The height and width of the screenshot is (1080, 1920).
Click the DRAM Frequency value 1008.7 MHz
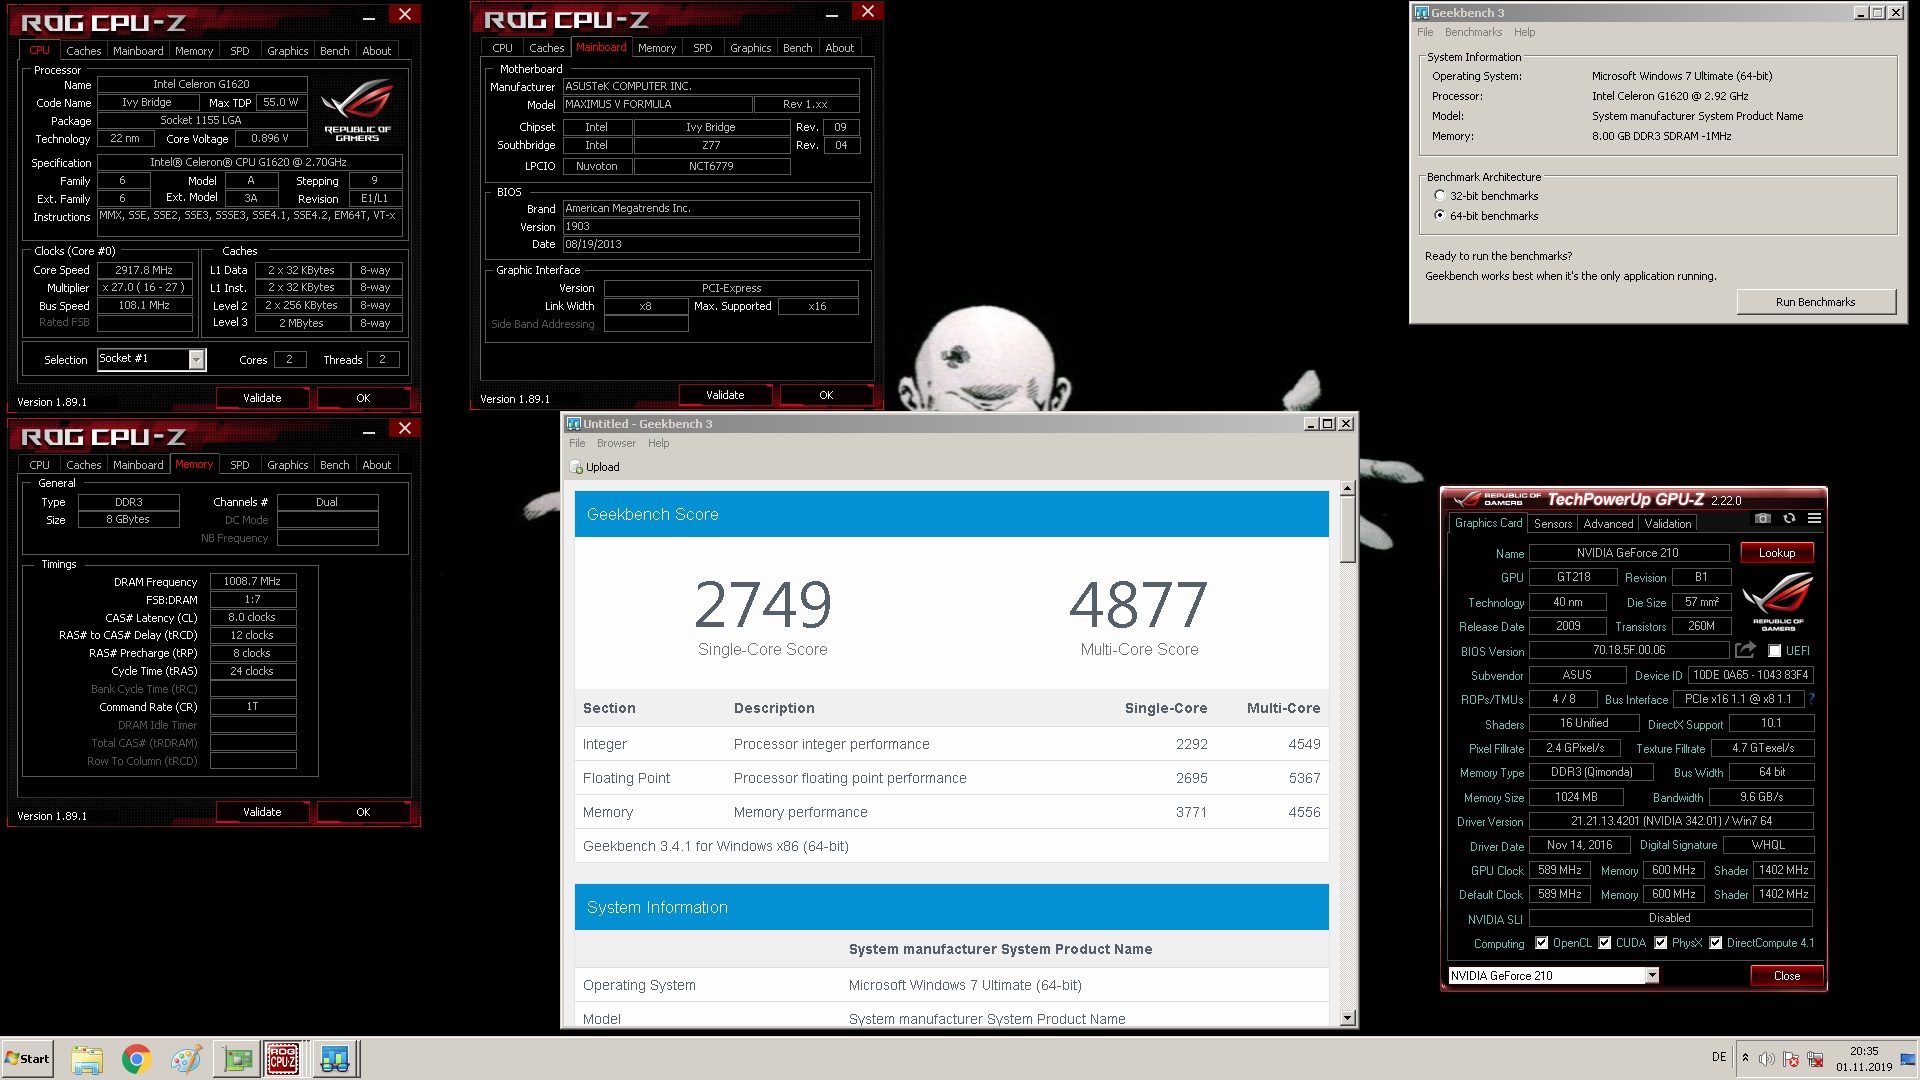252,581
